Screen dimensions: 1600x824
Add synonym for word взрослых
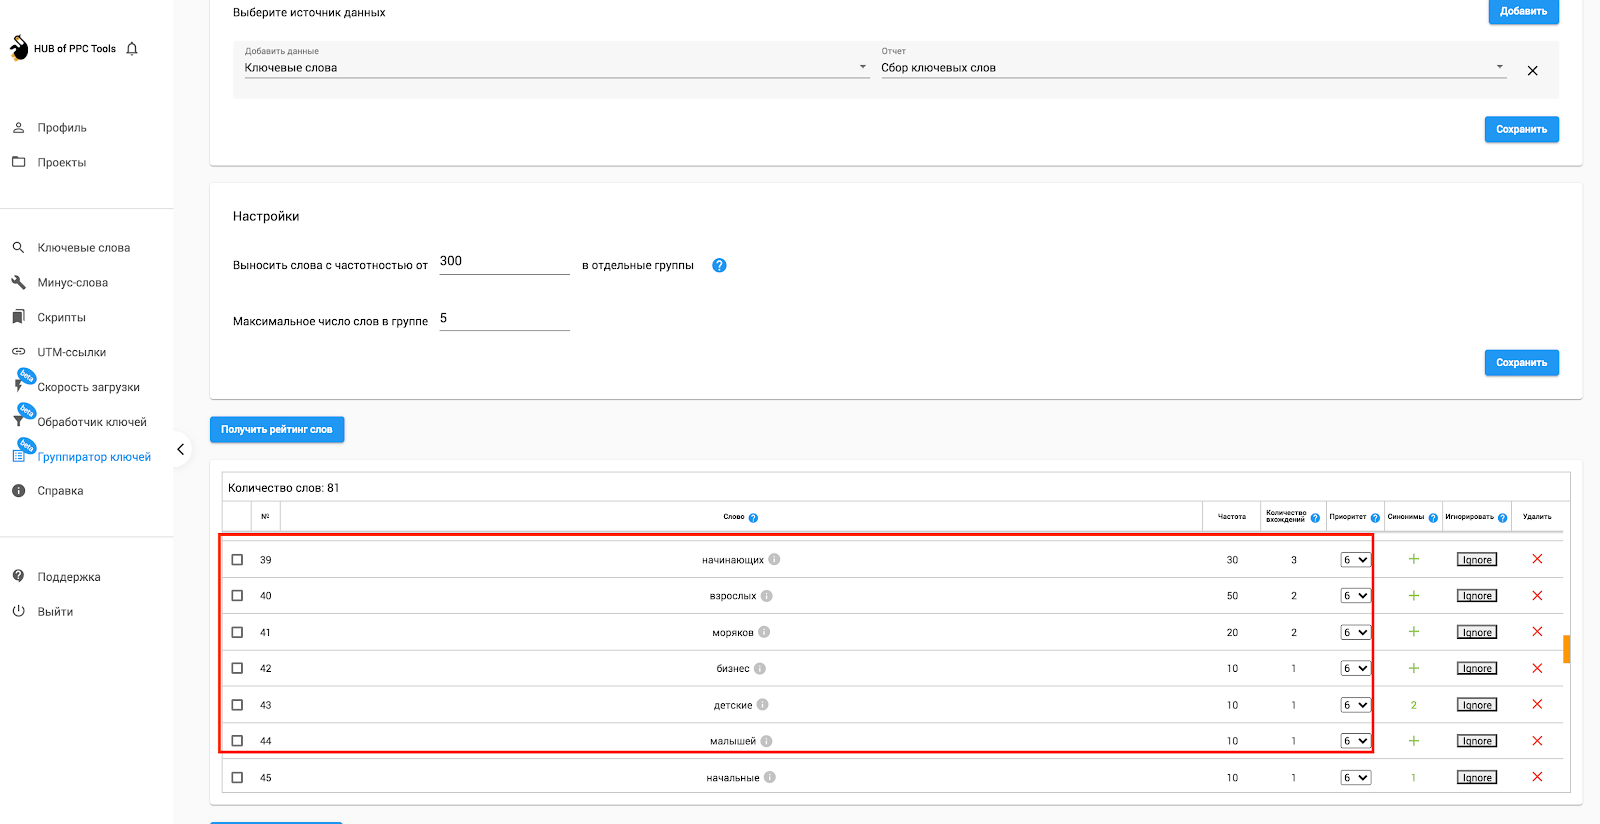pyautogui.click(x=1414, y=596)
